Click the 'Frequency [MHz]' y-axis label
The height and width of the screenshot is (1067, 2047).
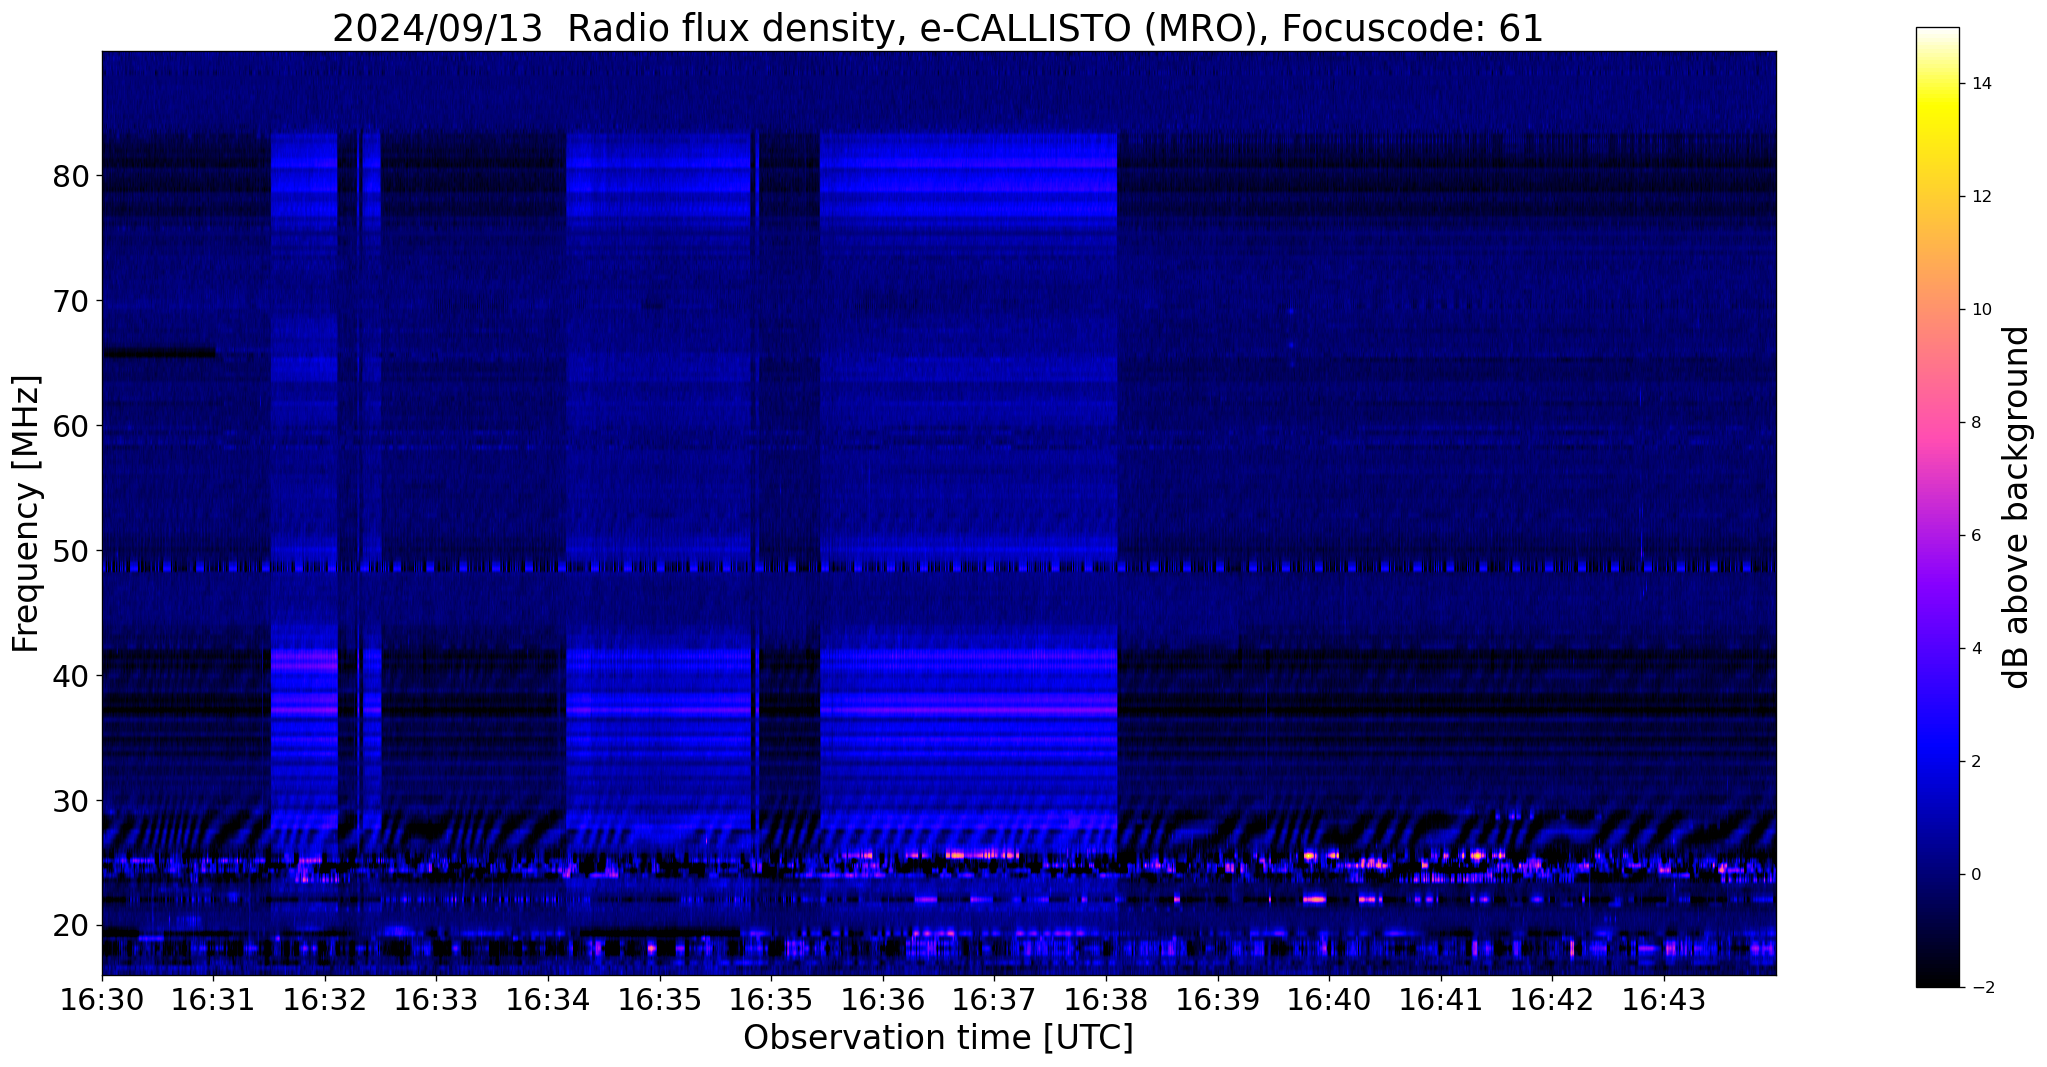(x=27, y=514)
